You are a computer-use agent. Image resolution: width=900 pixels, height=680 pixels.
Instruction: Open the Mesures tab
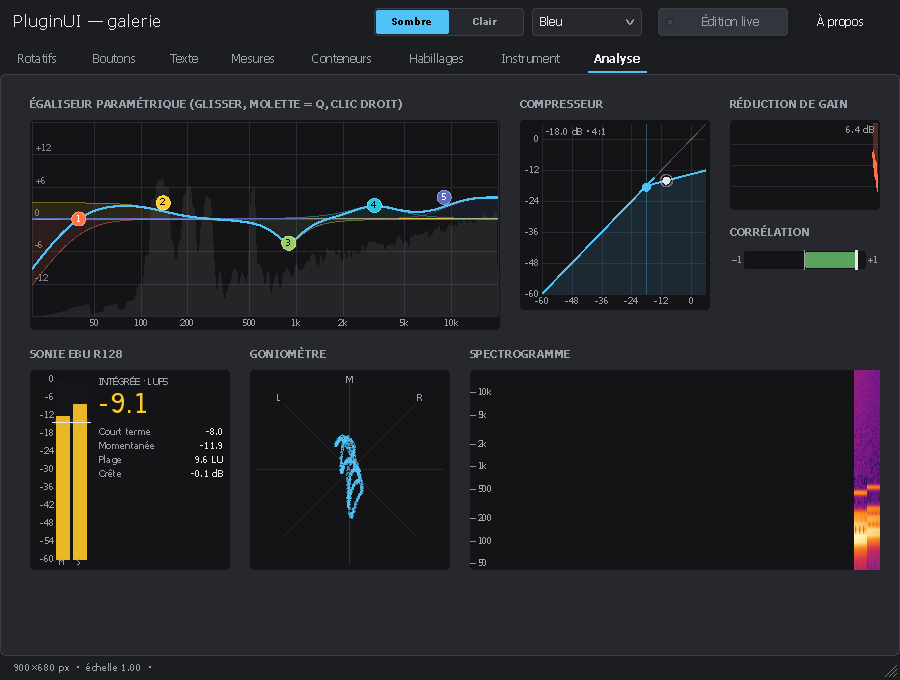coord(253,59)
